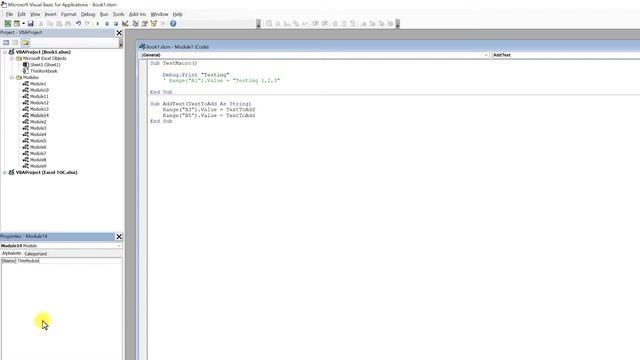Click View Object in Project panel
The height and width of the screenshot is (360, 640).
click(x=15, y=42)
